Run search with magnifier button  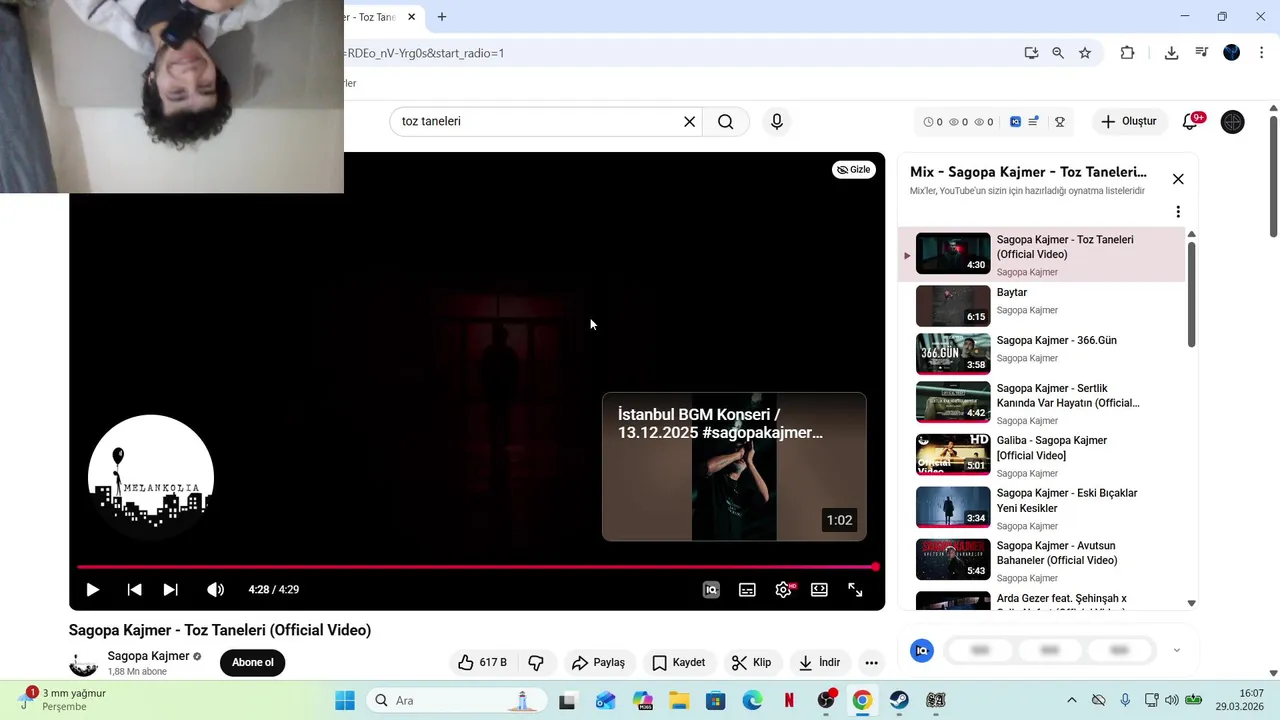pos(726,122)
